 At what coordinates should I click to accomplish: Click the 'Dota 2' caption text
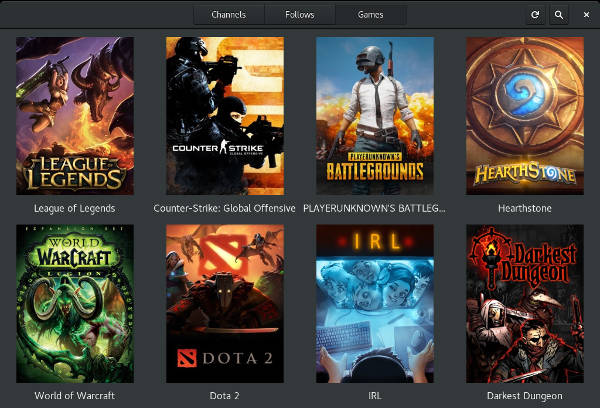click(225, 396)
